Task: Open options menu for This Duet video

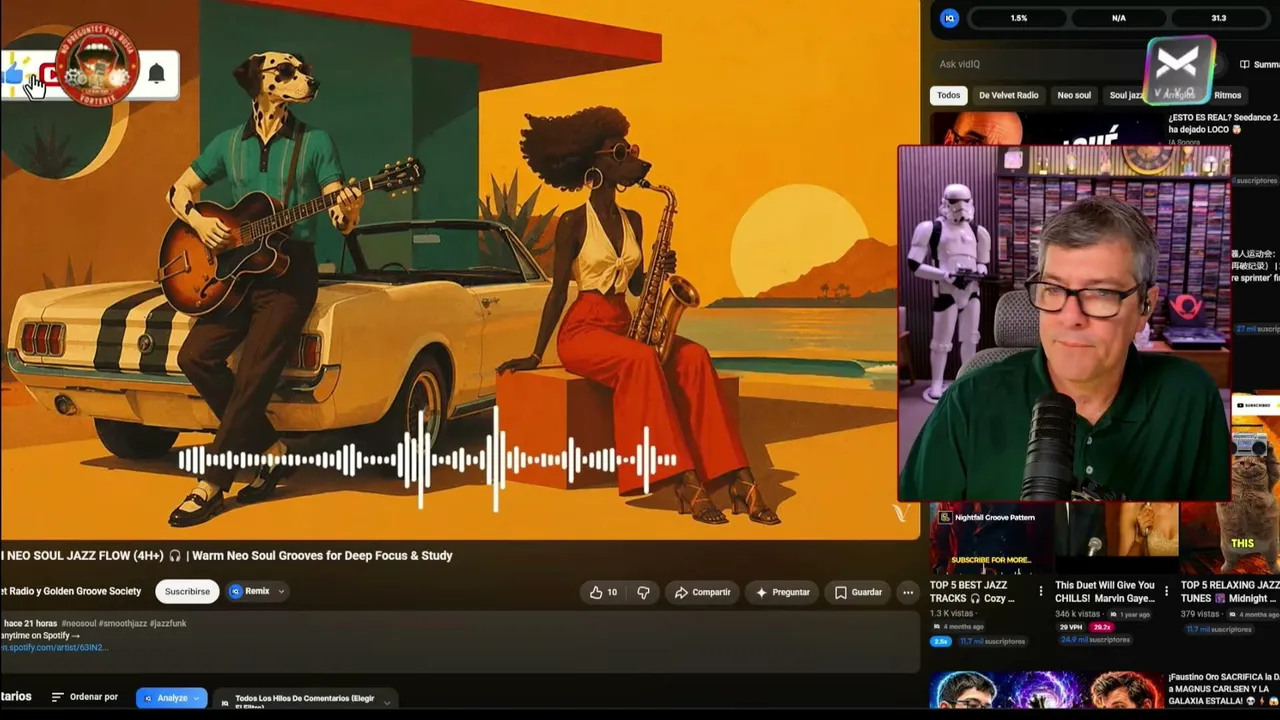Action: 1166,591
